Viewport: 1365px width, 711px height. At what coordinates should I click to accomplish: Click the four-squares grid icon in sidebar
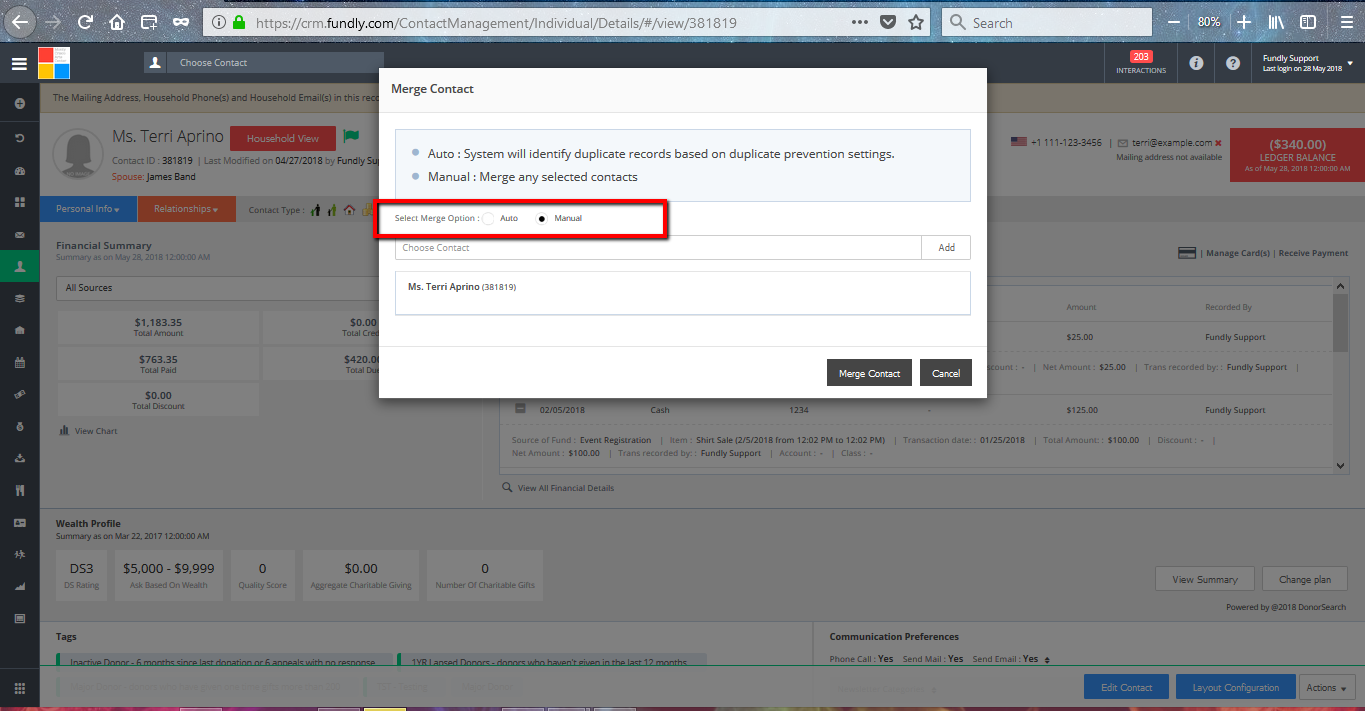pyautogui.click(x=19, y=202)
